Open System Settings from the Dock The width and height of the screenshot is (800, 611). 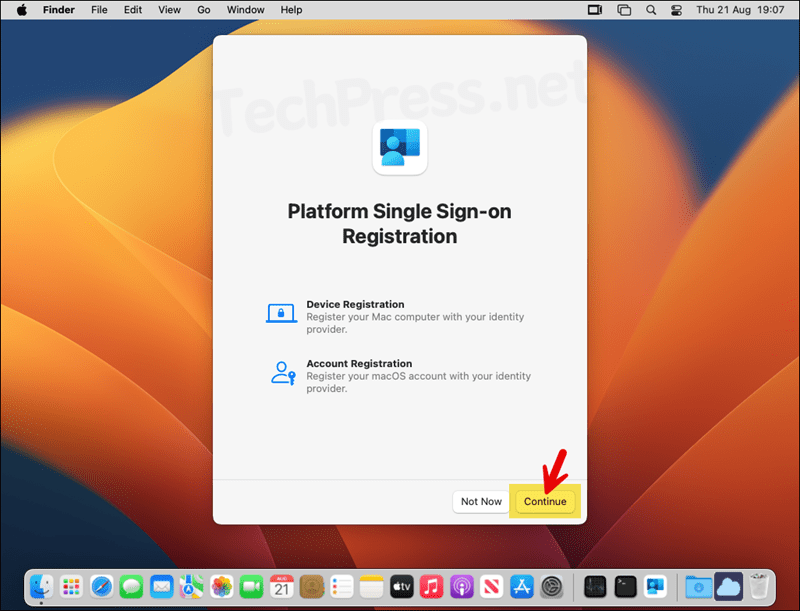coord(551,587)
